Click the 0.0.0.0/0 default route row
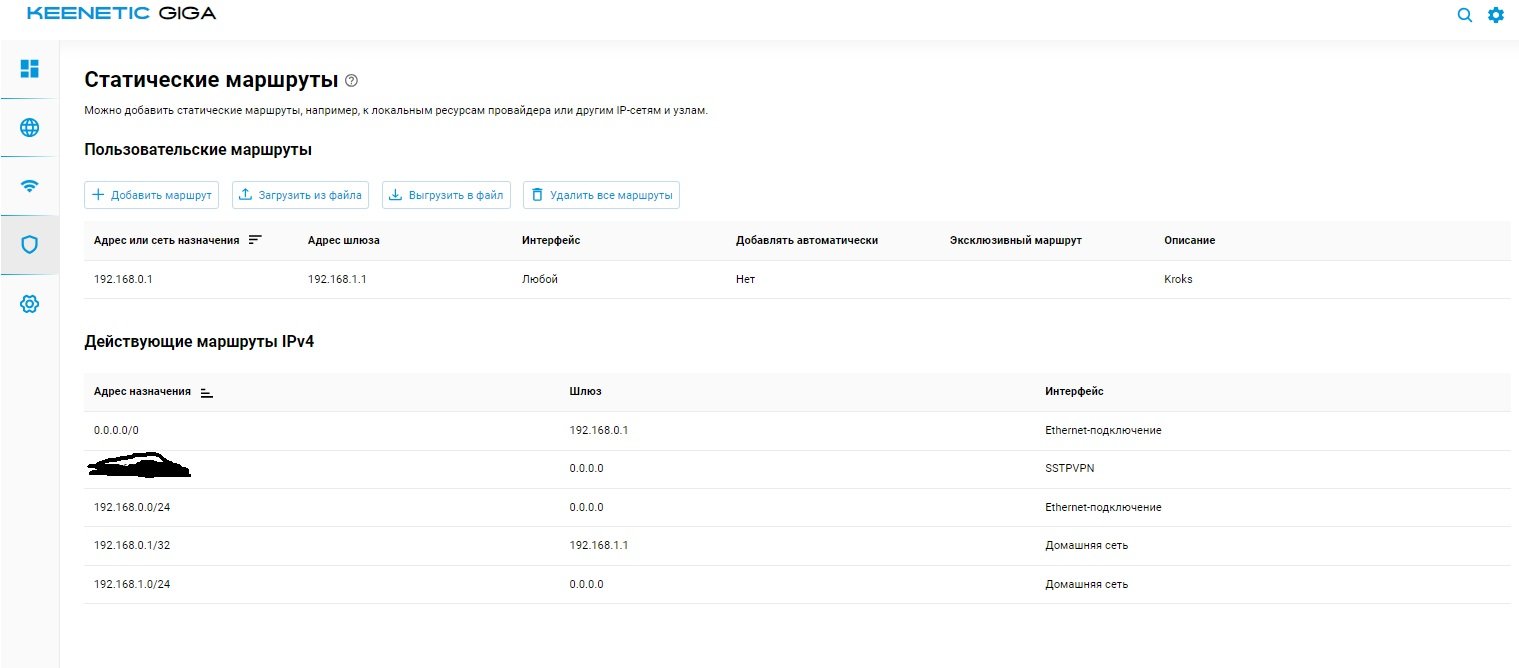This screenshot has height=668, width=1519. pos(112,430)
